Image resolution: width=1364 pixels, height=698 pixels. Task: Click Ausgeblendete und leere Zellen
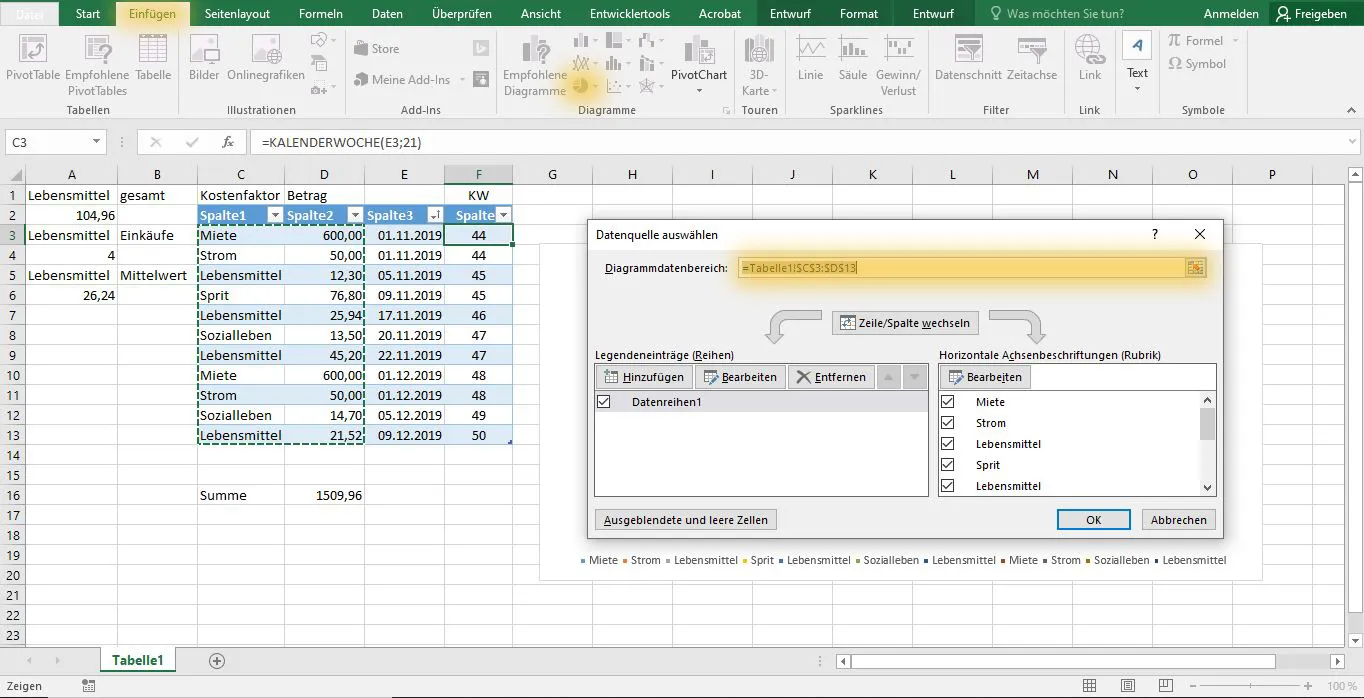[685, 519]
